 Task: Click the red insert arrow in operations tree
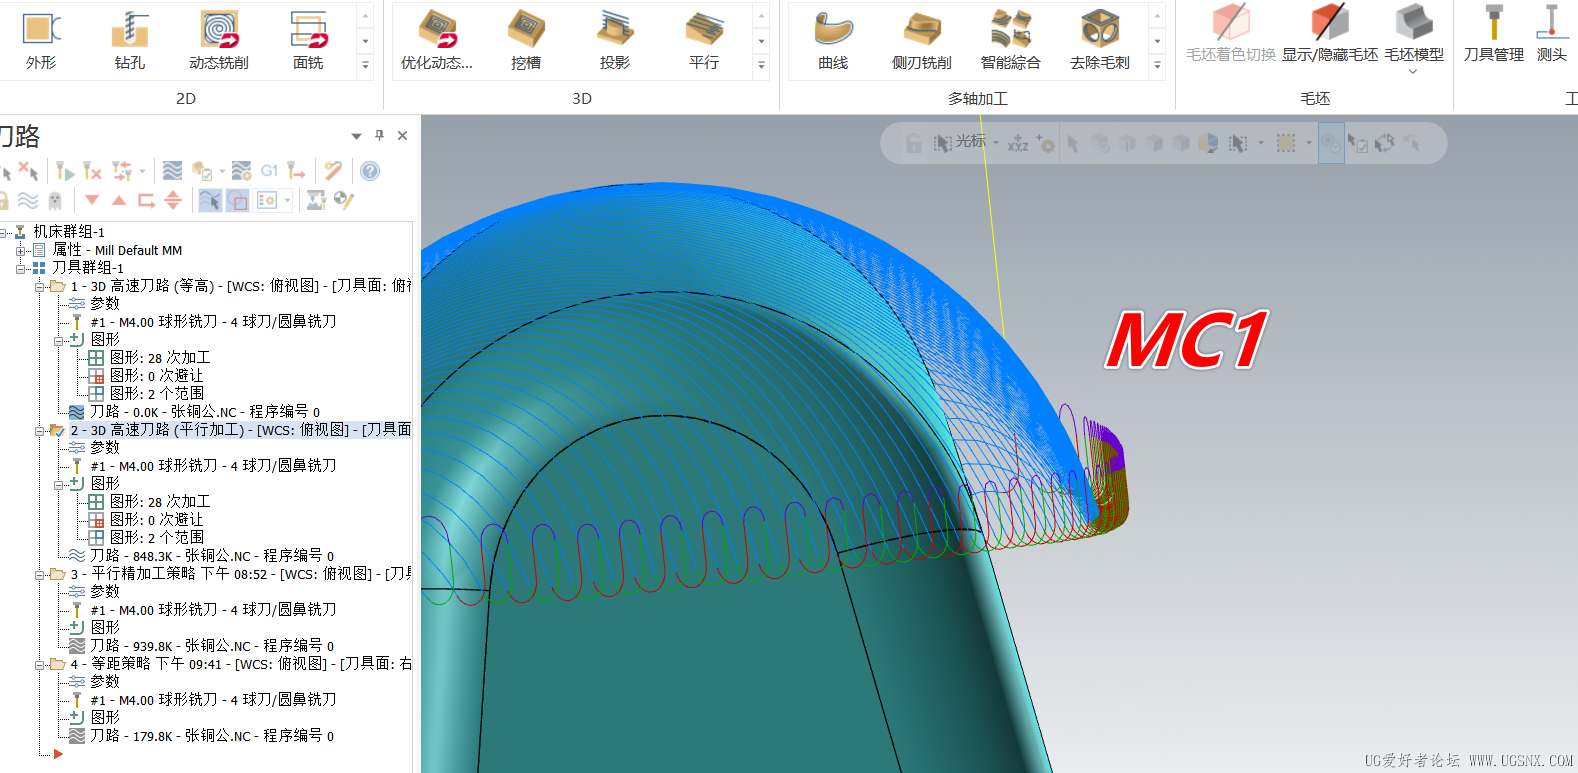pos(58,754)
